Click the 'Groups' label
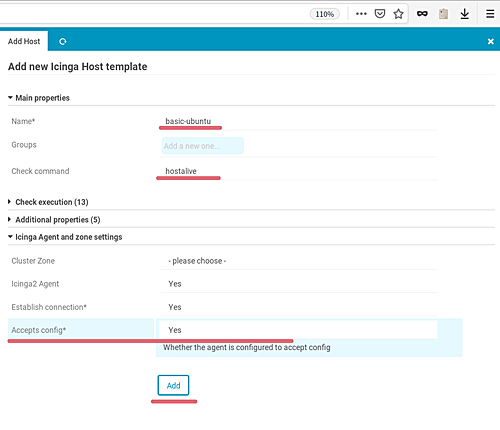Image resolution: width=500 pixels, height=430 pixels. coord(24,145)
